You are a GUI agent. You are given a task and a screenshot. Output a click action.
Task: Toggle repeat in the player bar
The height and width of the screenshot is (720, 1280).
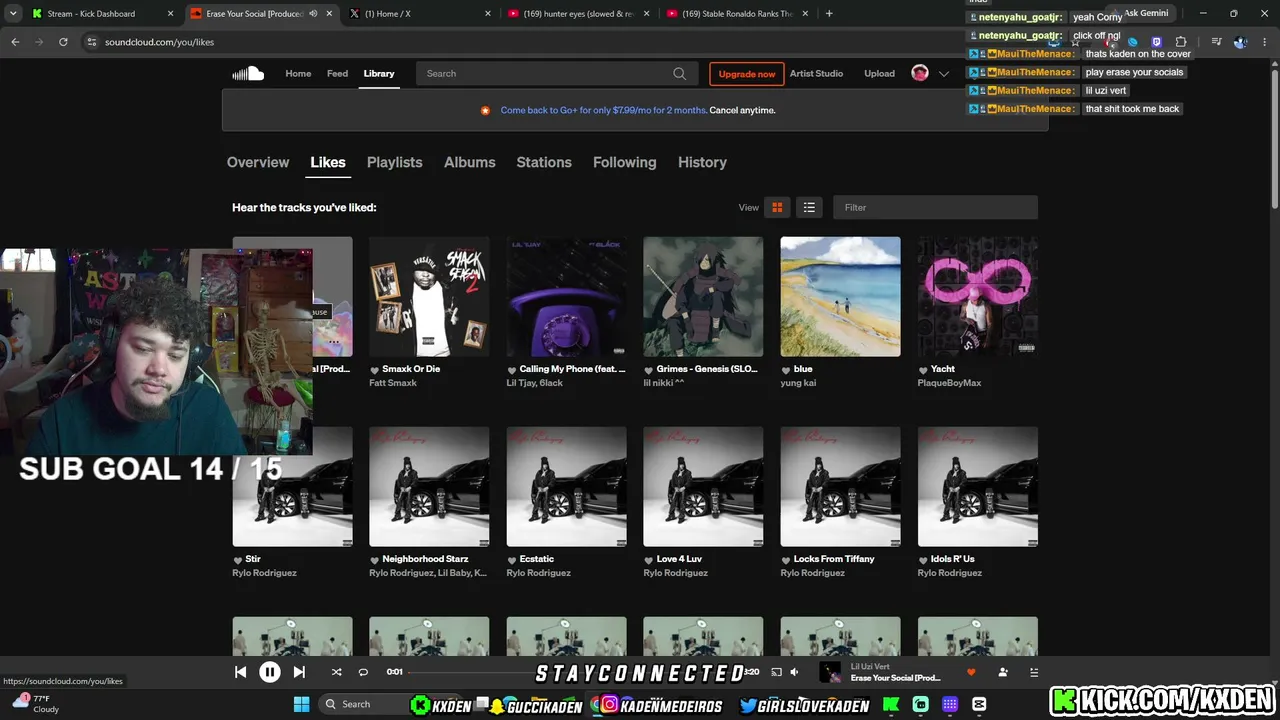point(363,672)
